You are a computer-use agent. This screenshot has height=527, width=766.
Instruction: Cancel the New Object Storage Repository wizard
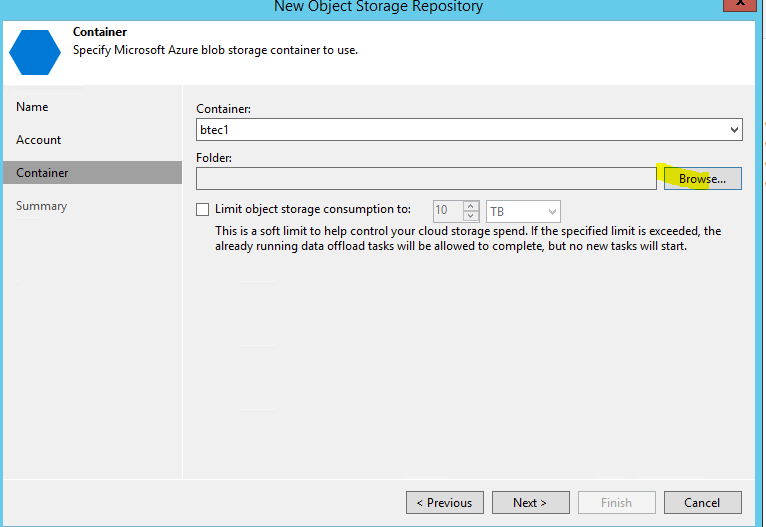(702, 503)
